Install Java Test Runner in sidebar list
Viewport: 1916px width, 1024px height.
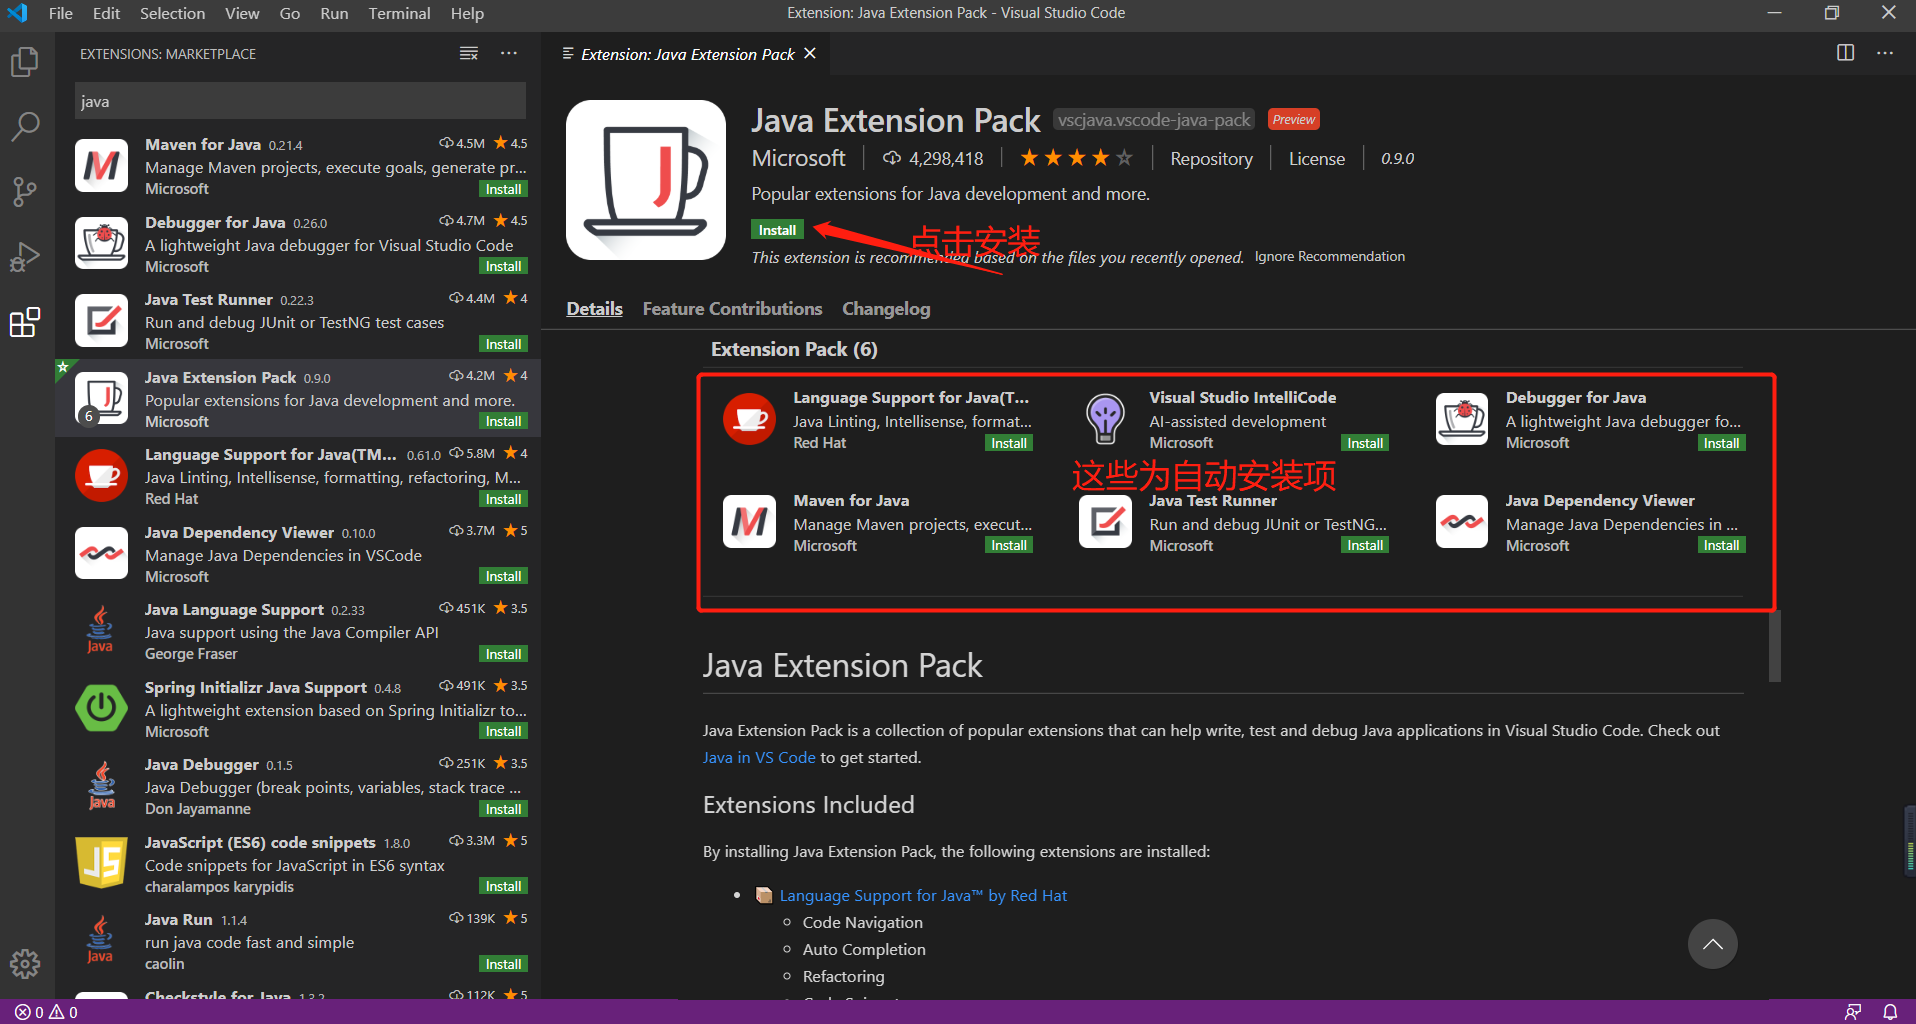[503, 344]
